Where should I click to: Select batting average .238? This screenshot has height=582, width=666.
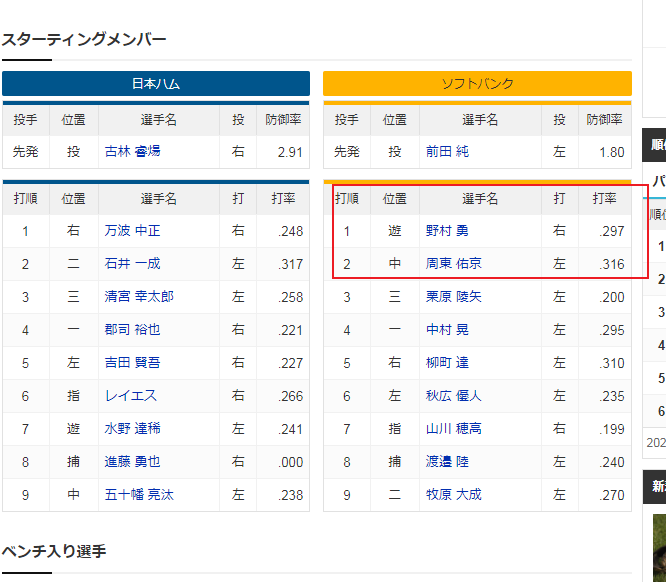coord(291,495)
